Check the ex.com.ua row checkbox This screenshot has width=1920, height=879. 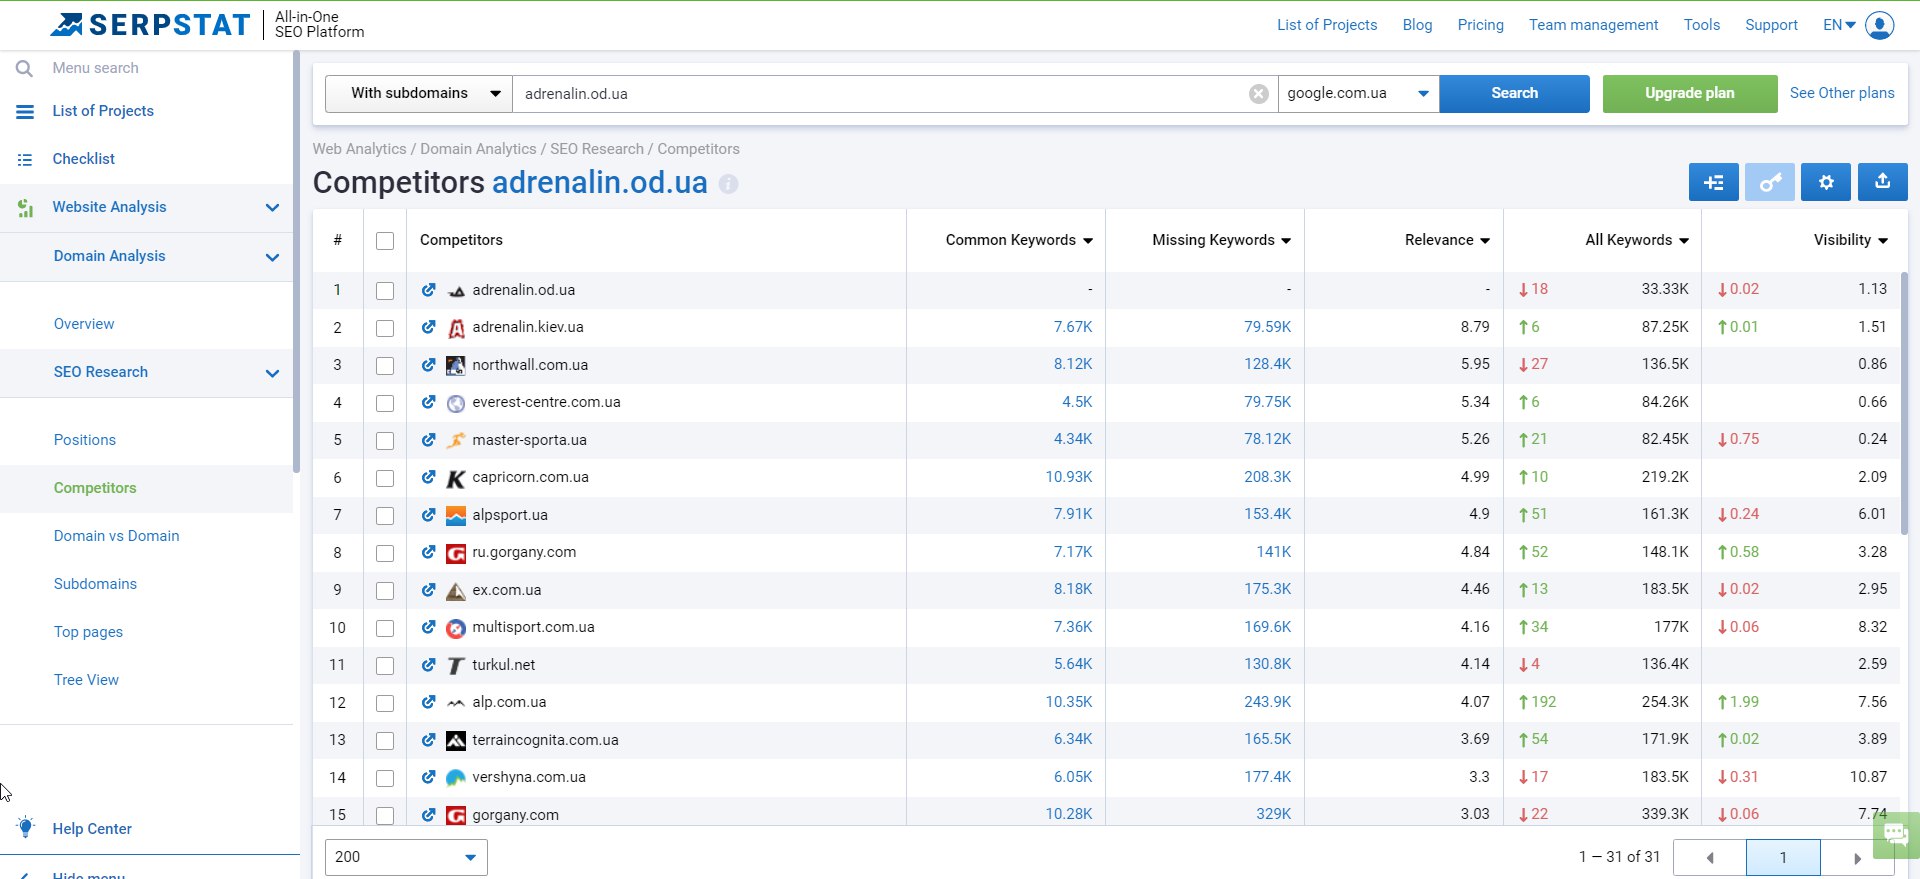[x=385, y=591]
